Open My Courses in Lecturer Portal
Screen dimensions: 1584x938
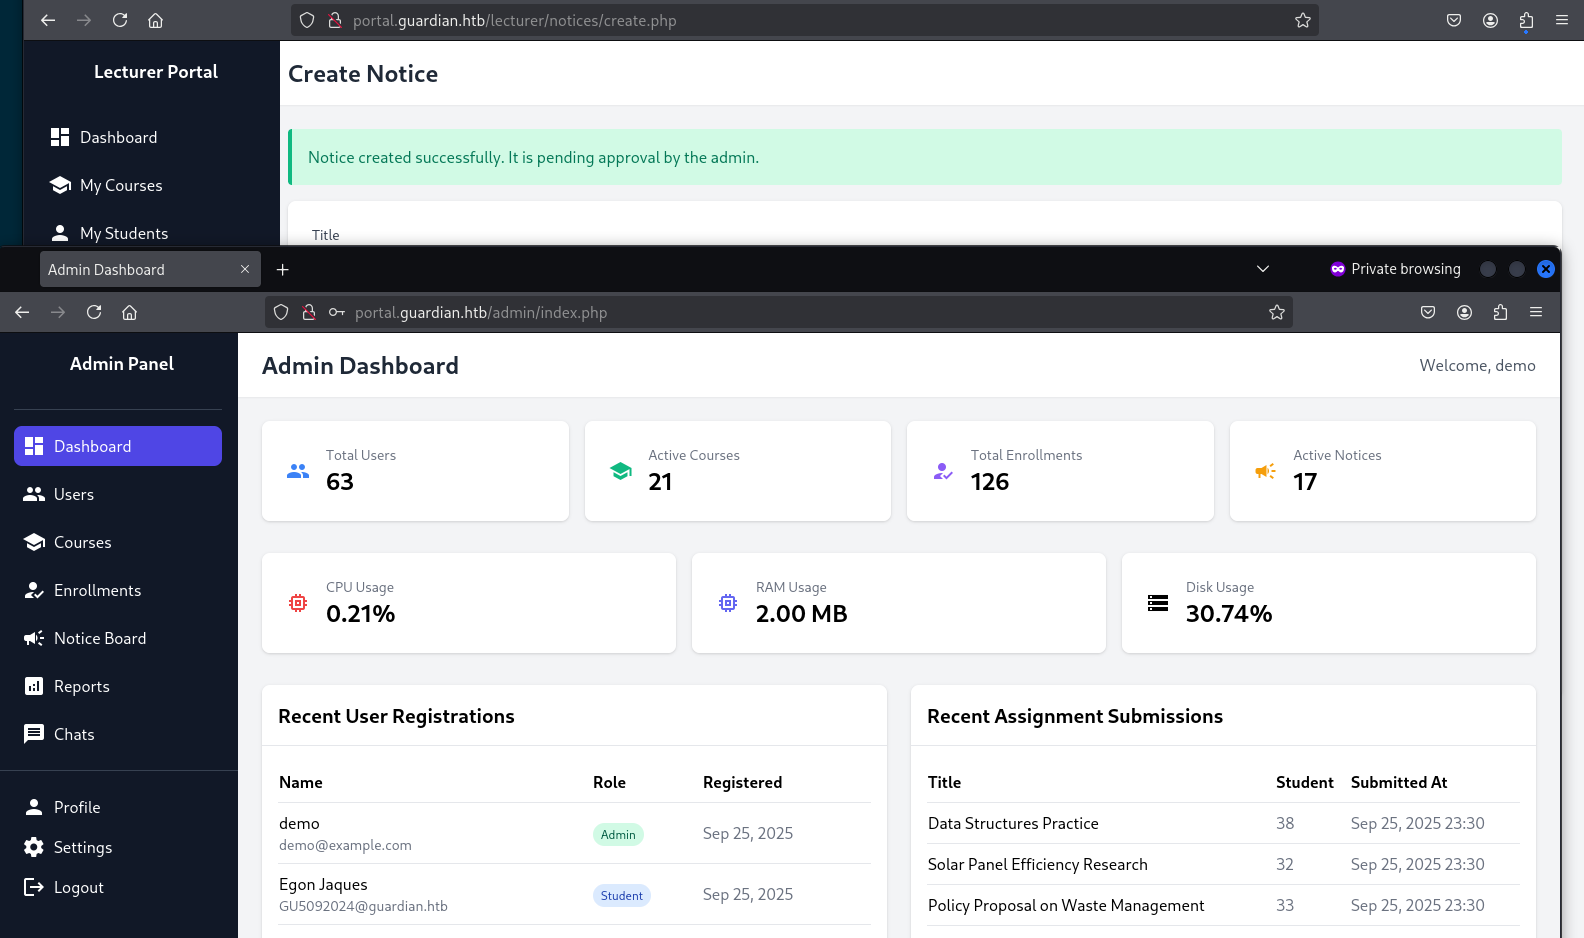point(120,185)
